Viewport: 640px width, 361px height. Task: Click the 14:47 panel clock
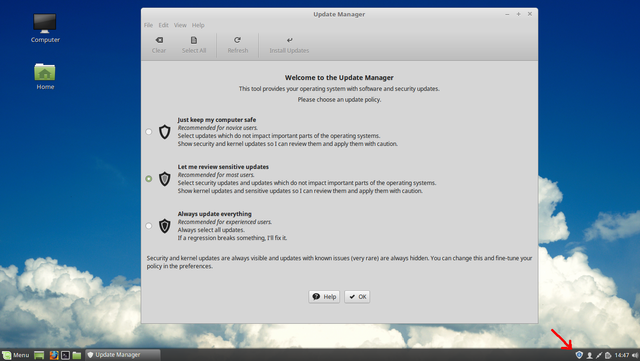(x=622, y=355)
